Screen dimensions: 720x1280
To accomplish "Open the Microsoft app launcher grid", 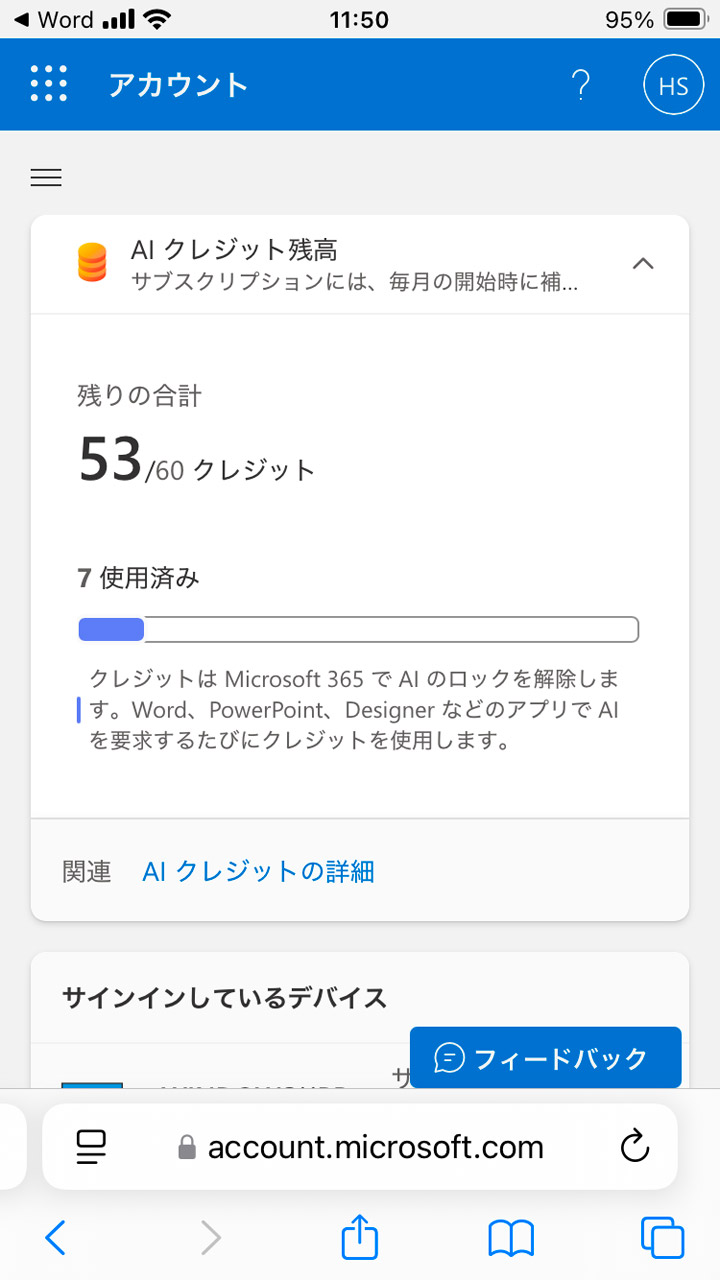I will pos(48,84).
